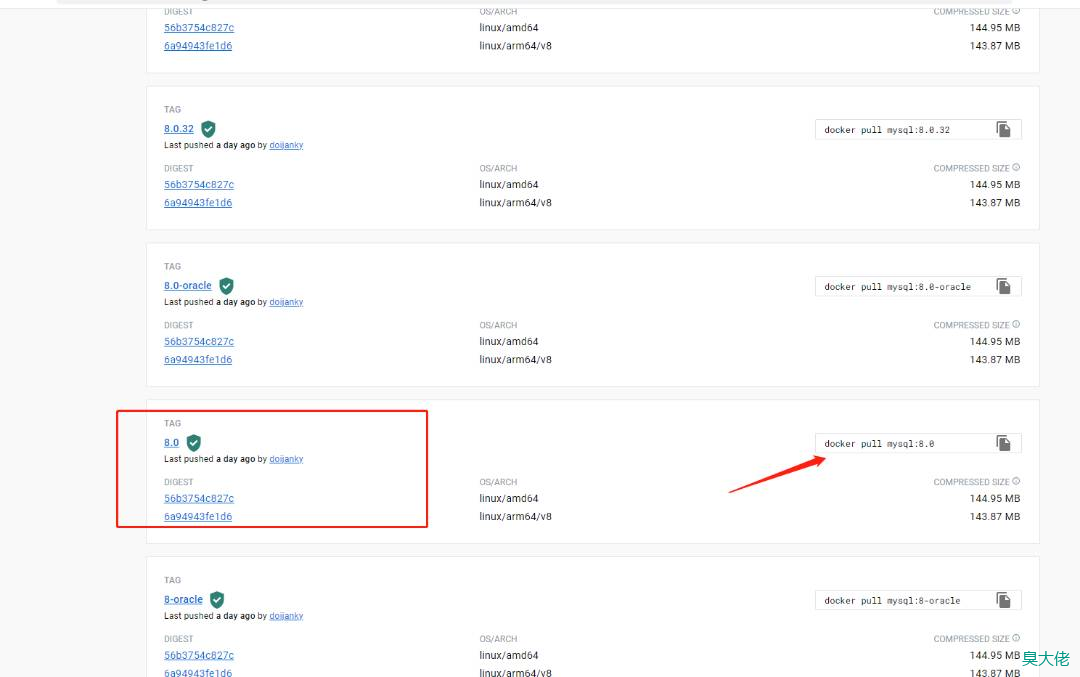Select the docker pull mysql:8.0 command field

(x=918, y=444)
